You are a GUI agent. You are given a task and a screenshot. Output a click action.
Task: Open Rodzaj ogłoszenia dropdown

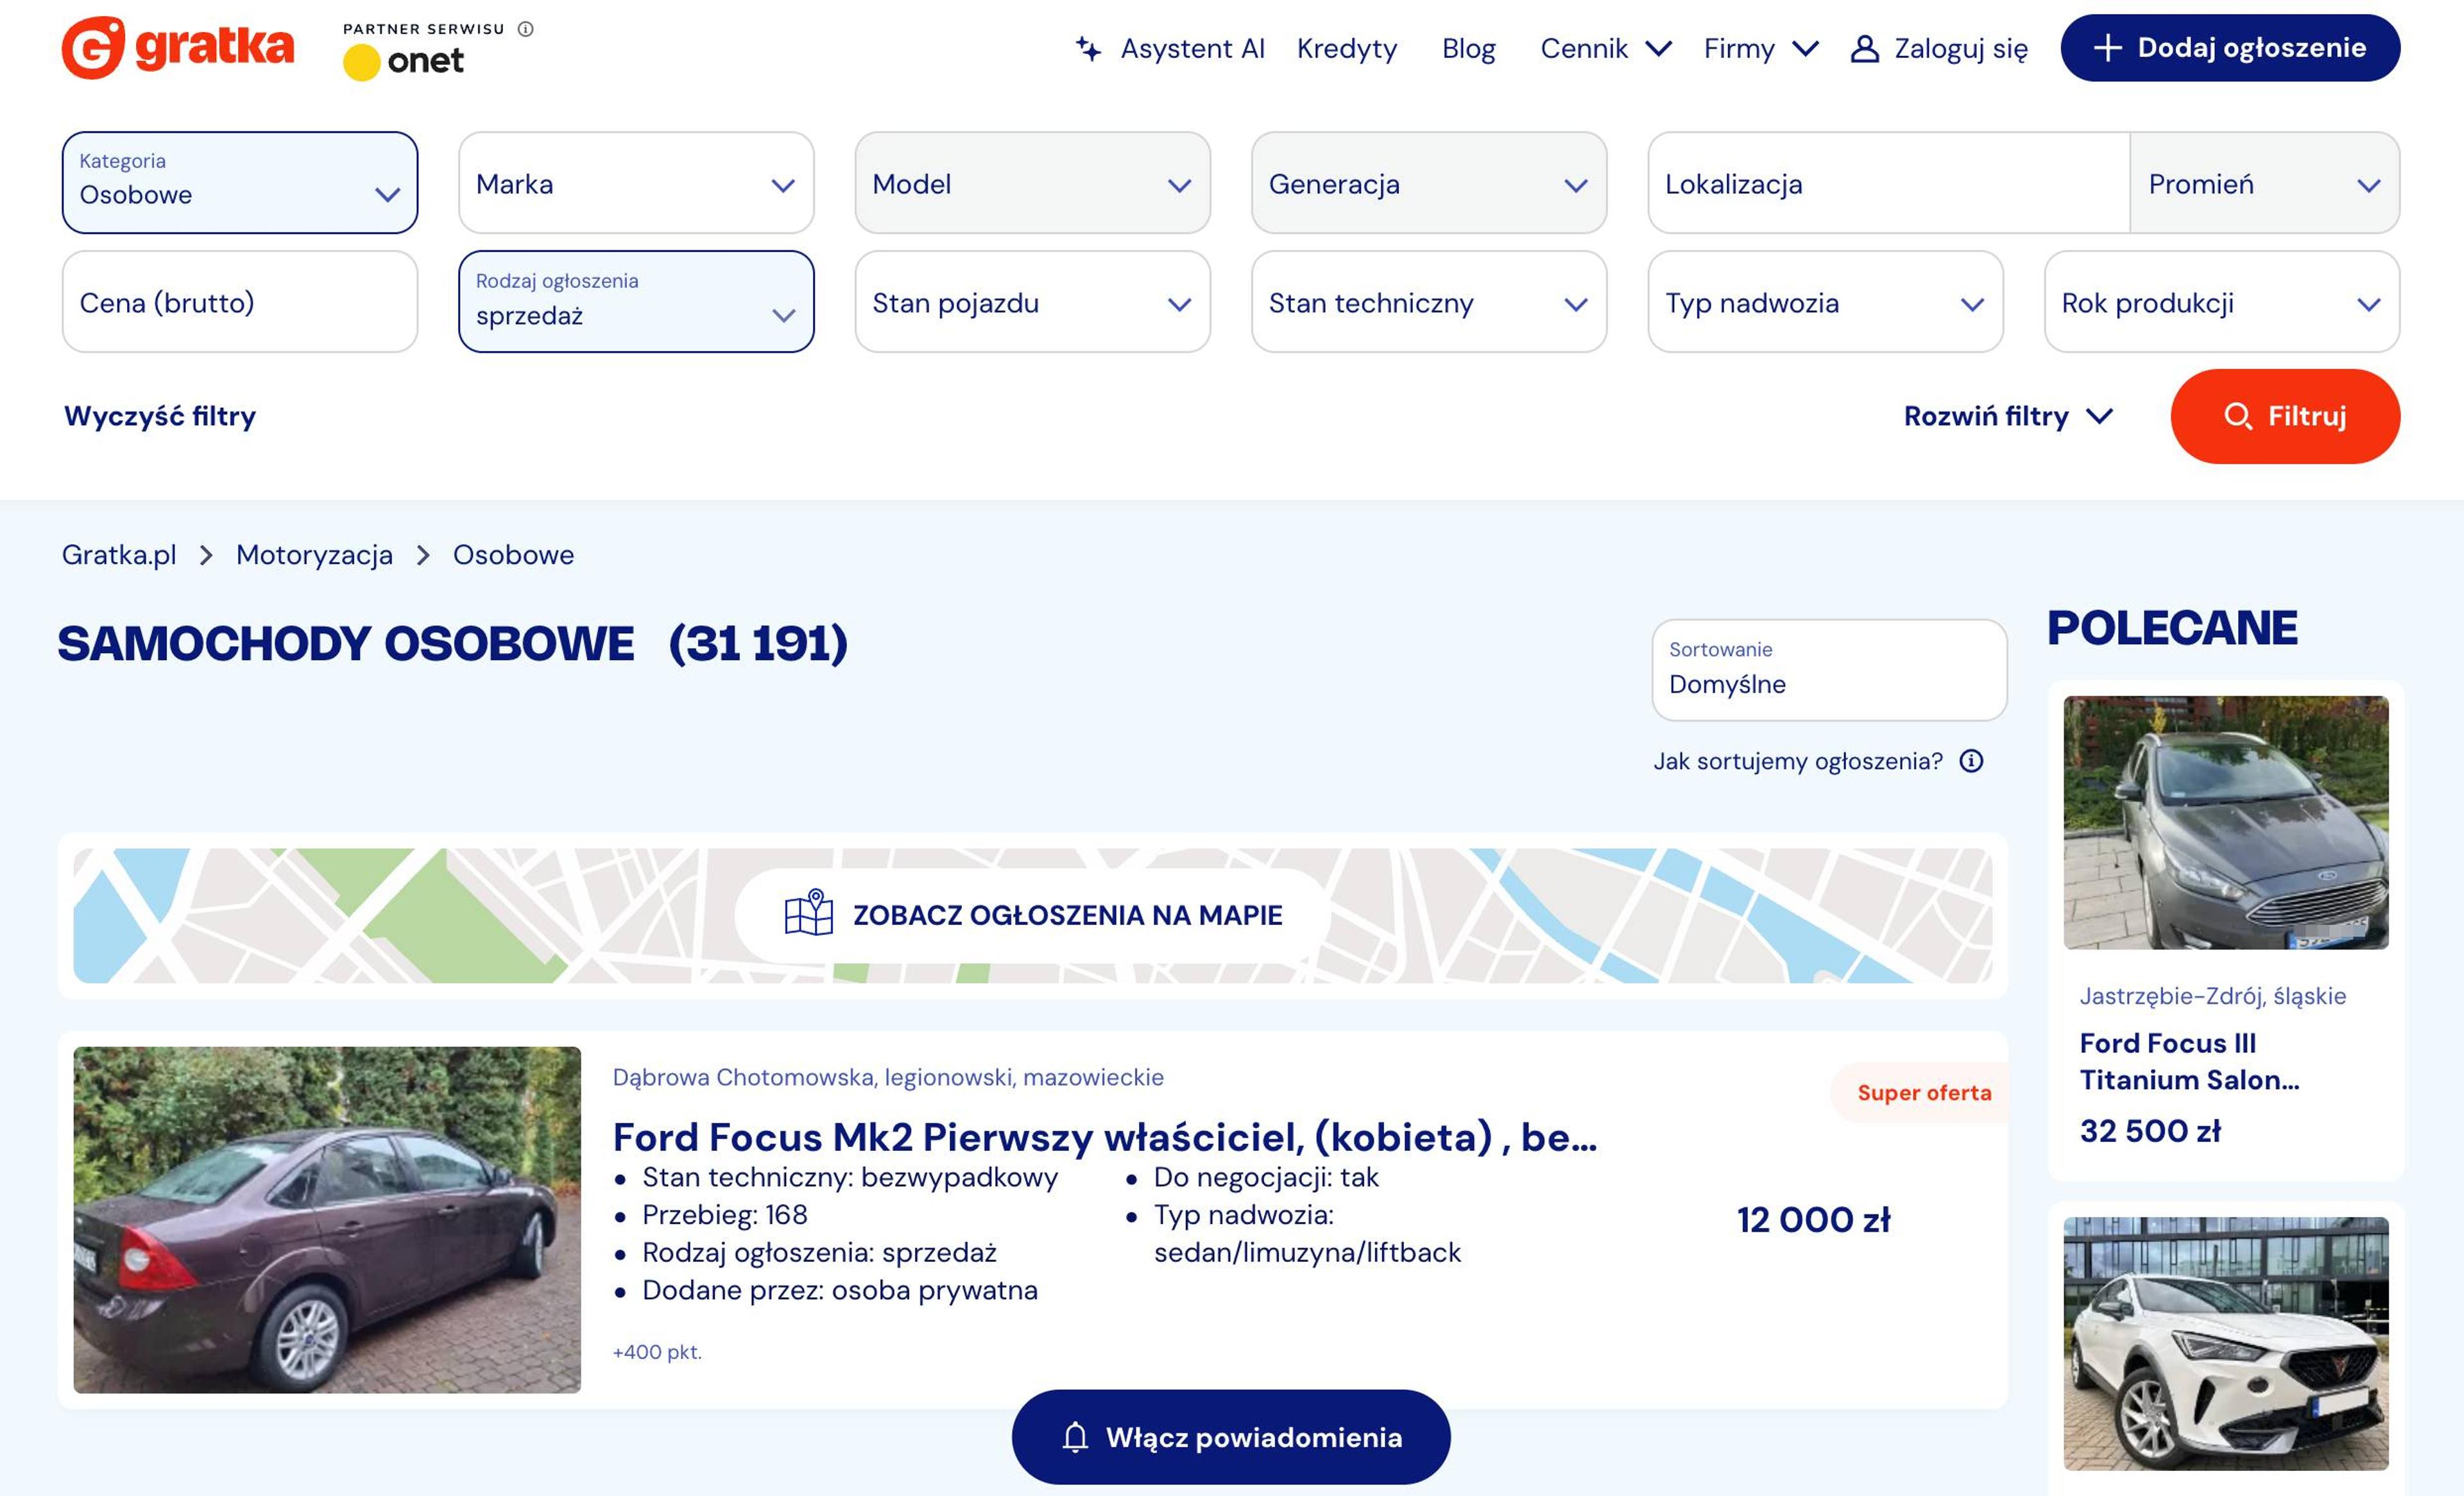coord(636,301)
